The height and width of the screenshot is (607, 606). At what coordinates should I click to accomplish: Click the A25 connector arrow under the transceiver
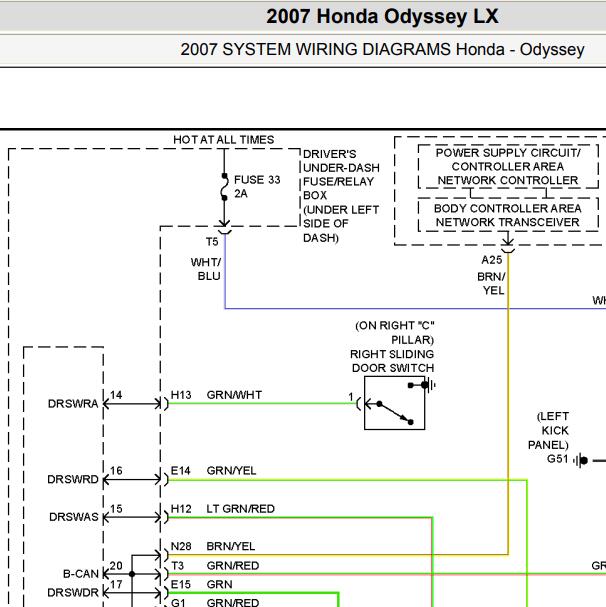tap(508, 246)
